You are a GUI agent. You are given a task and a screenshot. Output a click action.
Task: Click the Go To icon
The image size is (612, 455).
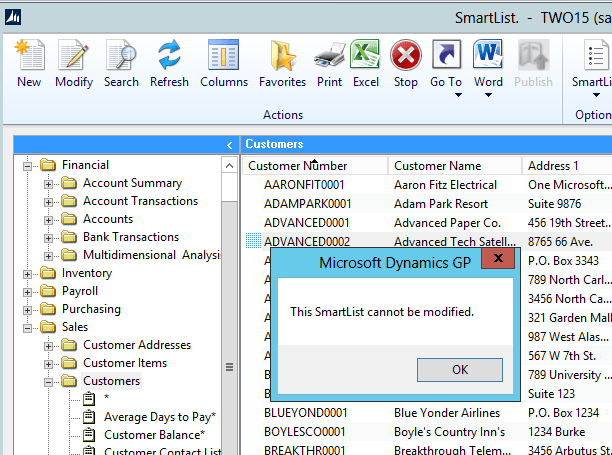(x=446, y=55)
